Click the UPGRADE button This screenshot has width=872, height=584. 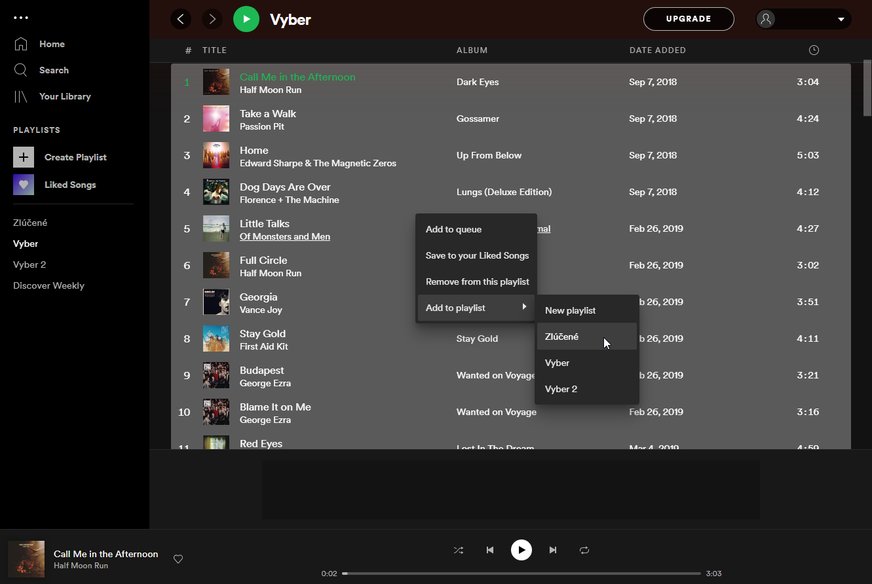pos(688,19)
